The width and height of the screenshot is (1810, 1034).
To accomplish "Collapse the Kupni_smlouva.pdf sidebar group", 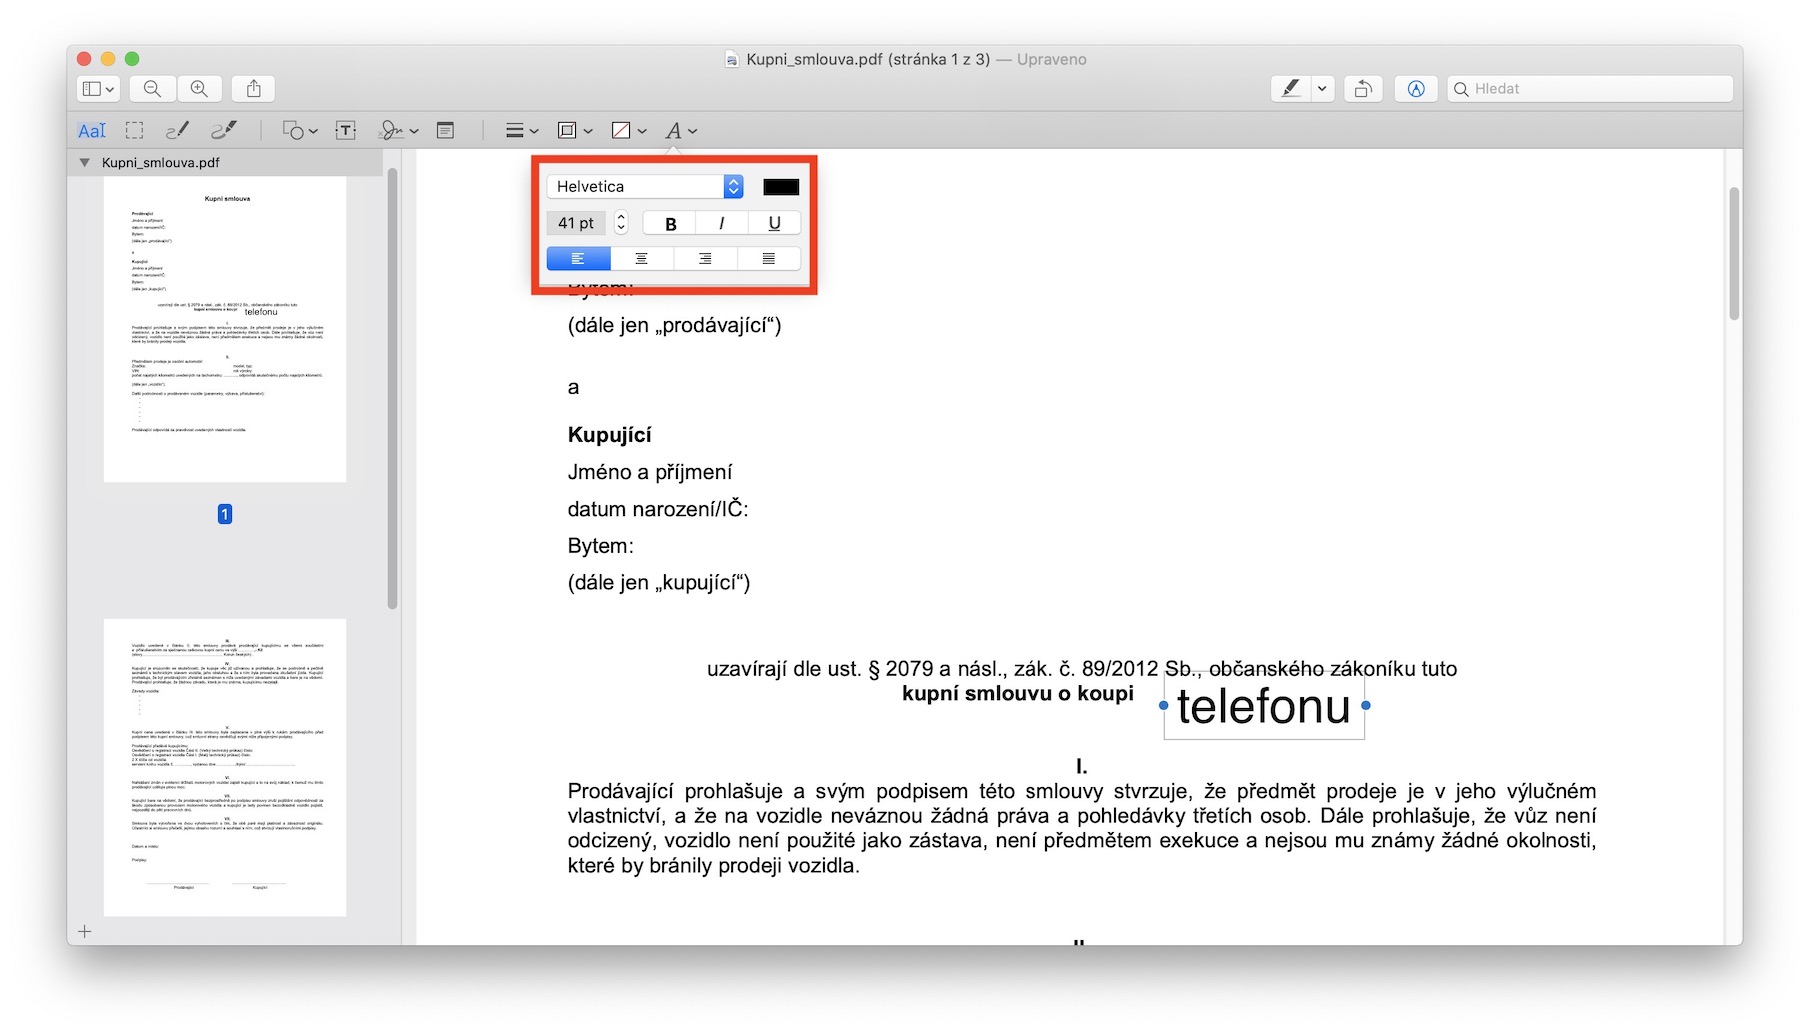I will (x=85, y=163).
